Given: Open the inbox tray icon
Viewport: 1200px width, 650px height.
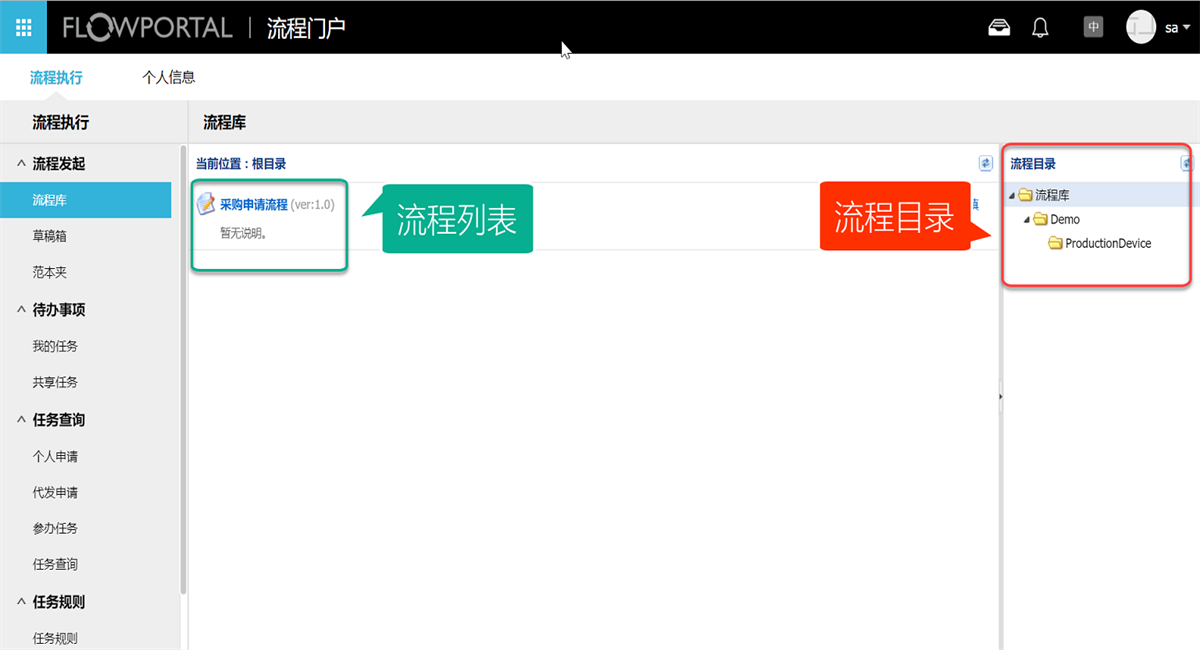Looking at the screenshot, I should tap(999, 27).
